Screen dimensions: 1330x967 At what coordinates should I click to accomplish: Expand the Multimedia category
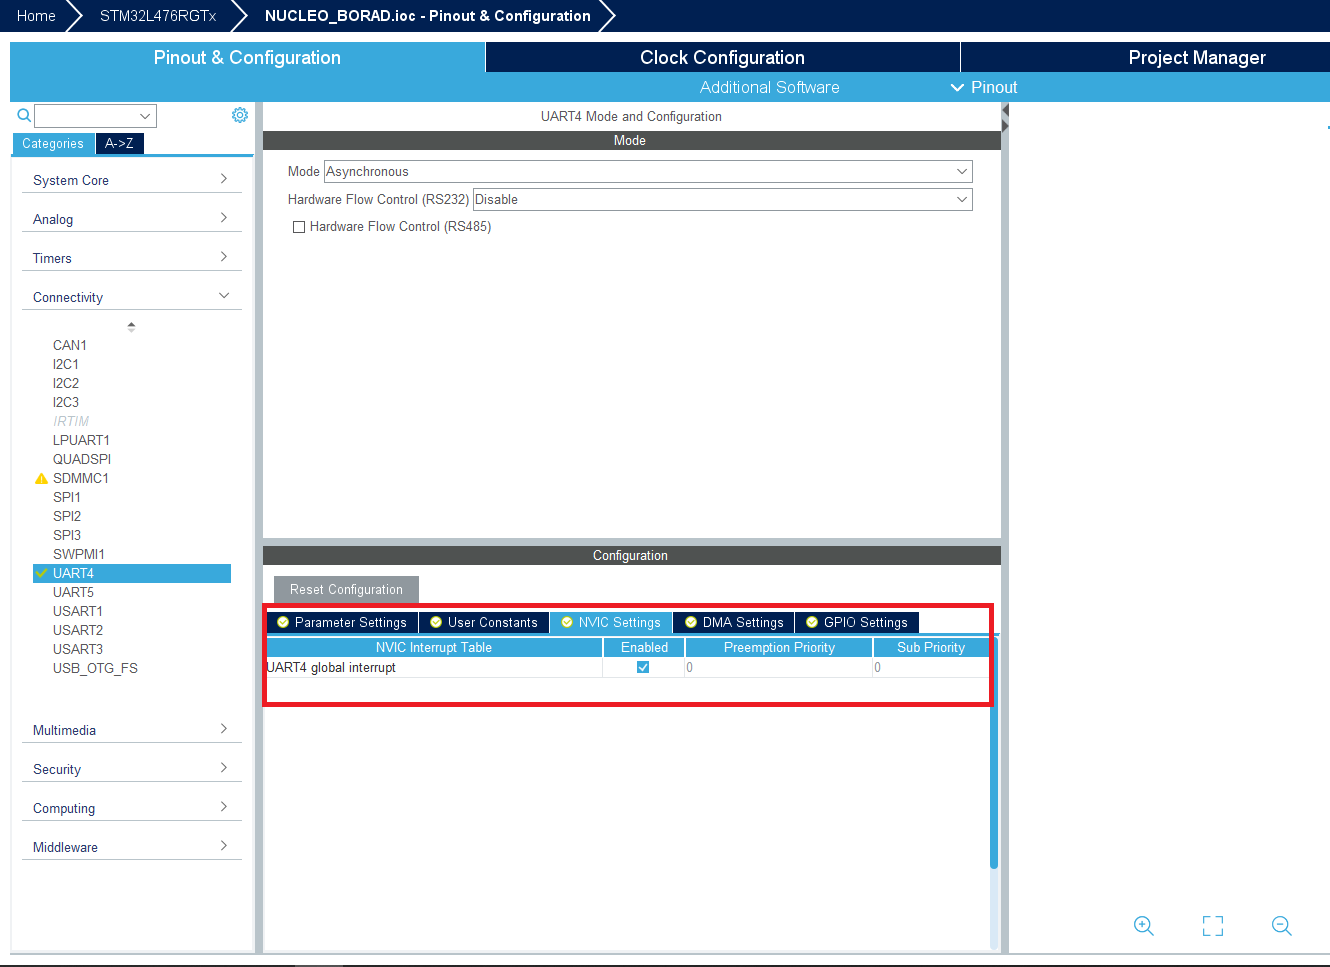131,730
